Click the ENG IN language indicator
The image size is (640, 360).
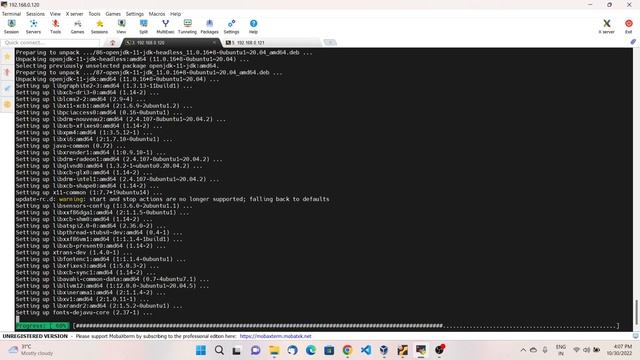click(561, 350)
